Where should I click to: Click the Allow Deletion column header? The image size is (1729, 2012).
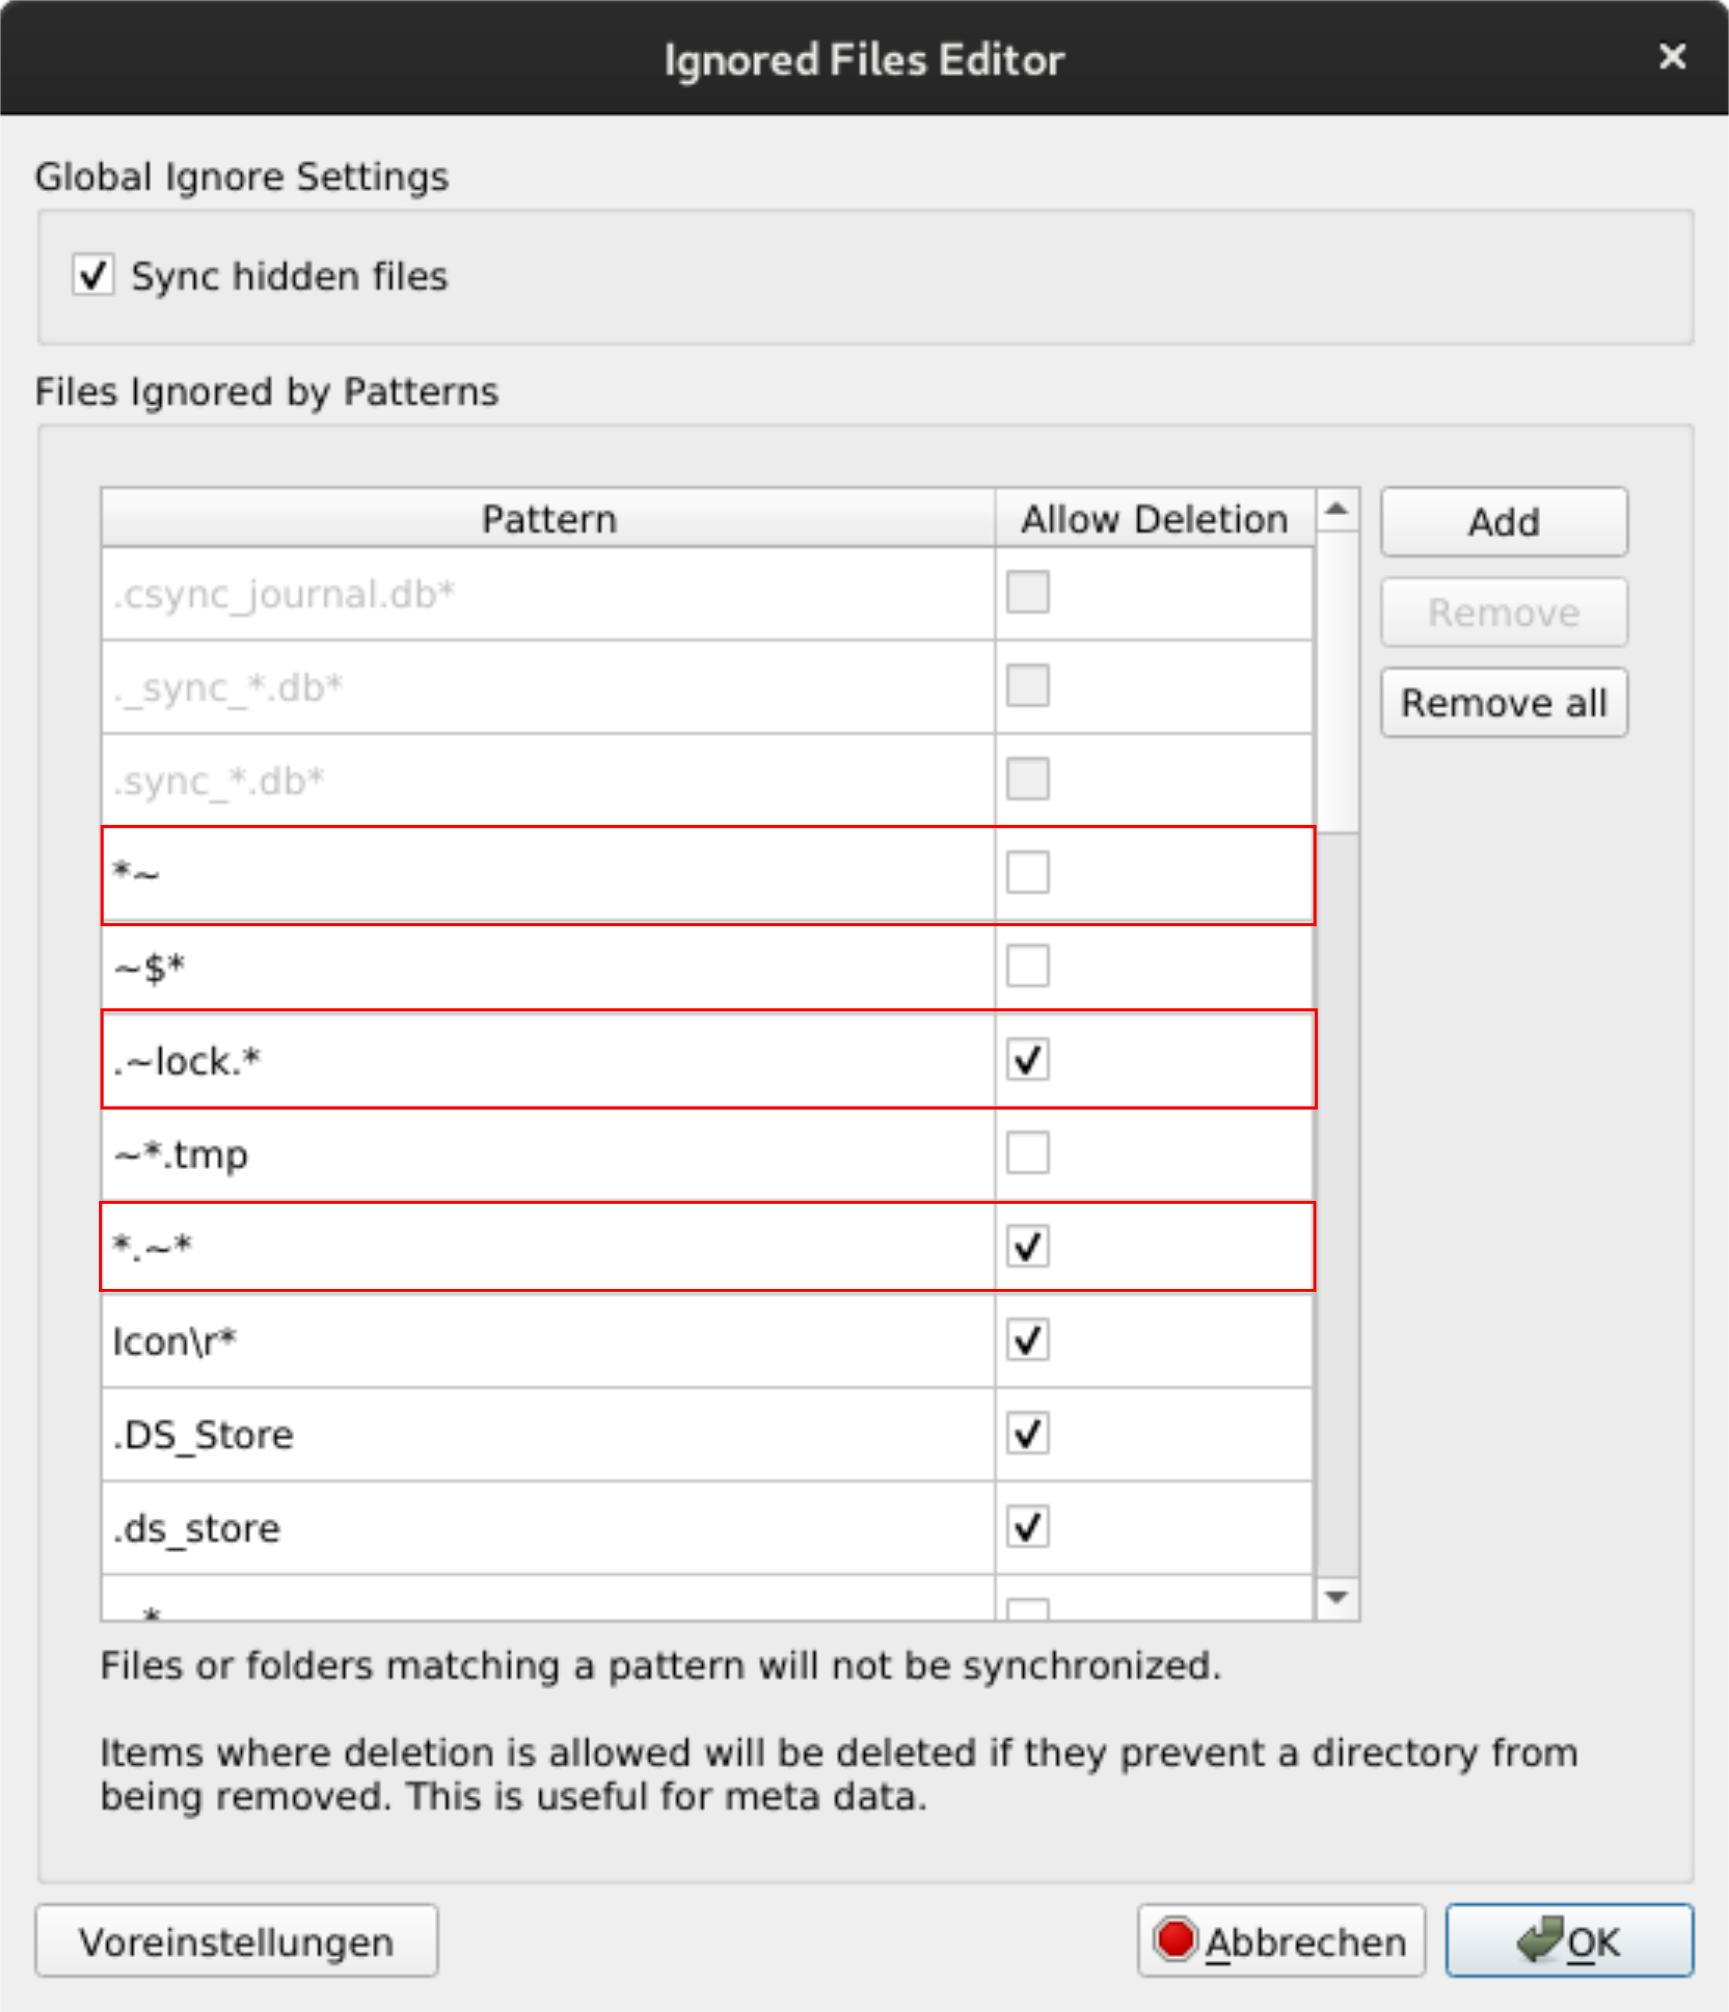click(x=1154, y=519)
